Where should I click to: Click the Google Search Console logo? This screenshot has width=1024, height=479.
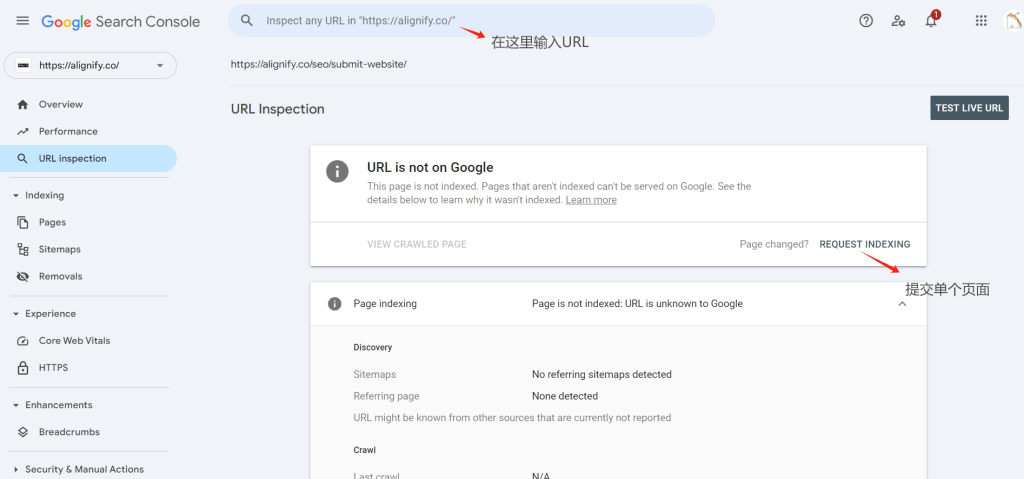121,22
